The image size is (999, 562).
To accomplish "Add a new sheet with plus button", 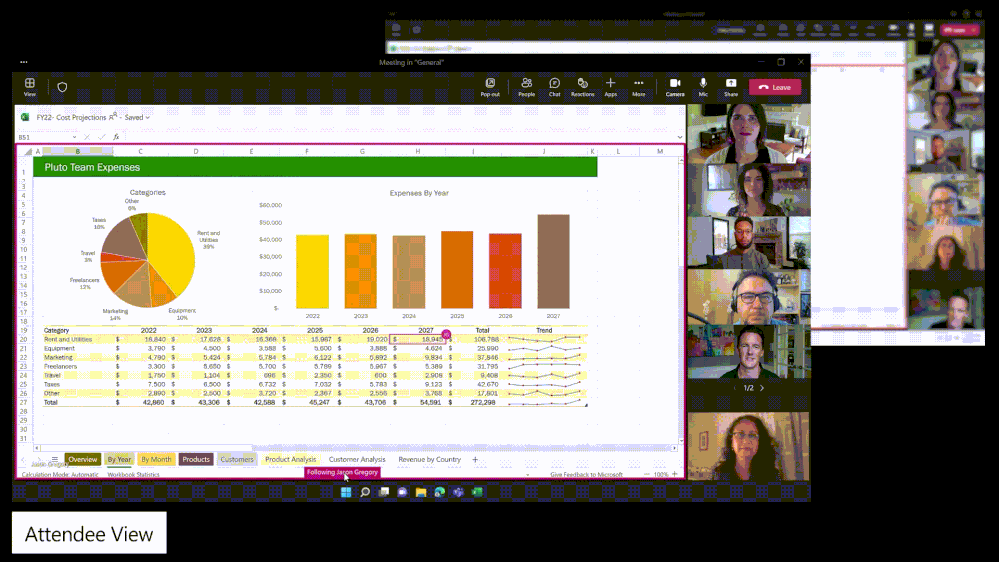I will click(x=475, y=459).
